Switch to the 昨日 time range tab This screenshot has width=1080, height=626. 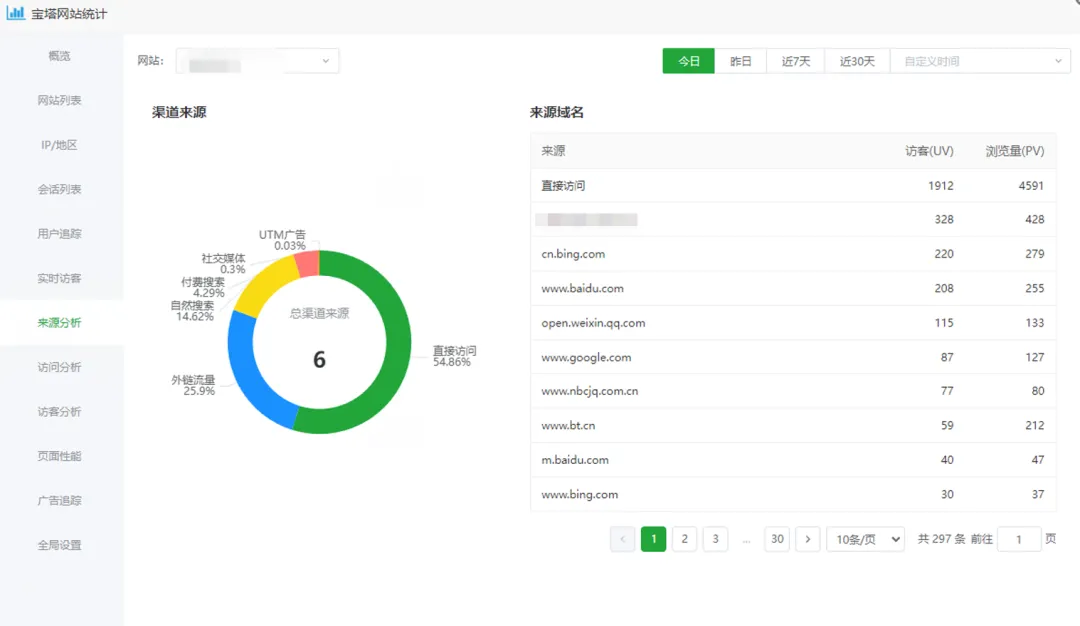740,61
